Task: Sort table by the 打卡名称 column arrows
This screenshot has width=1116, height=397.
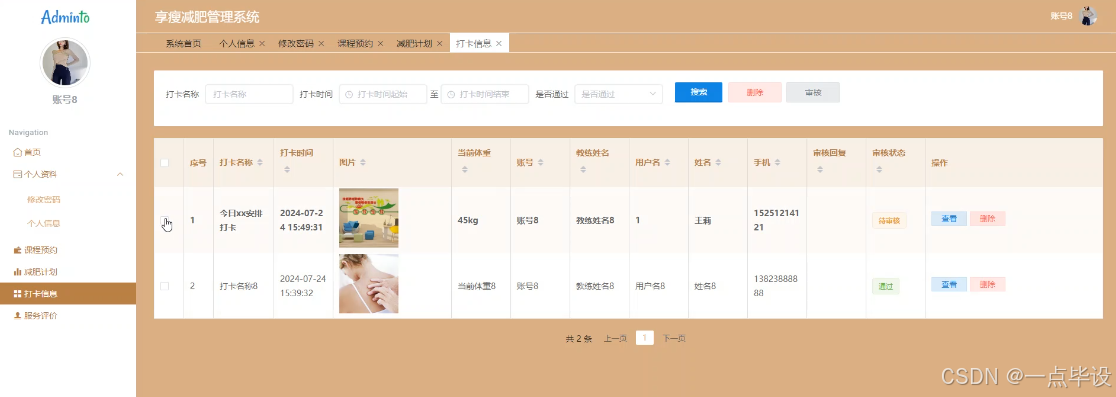Action: click(260, 162)
